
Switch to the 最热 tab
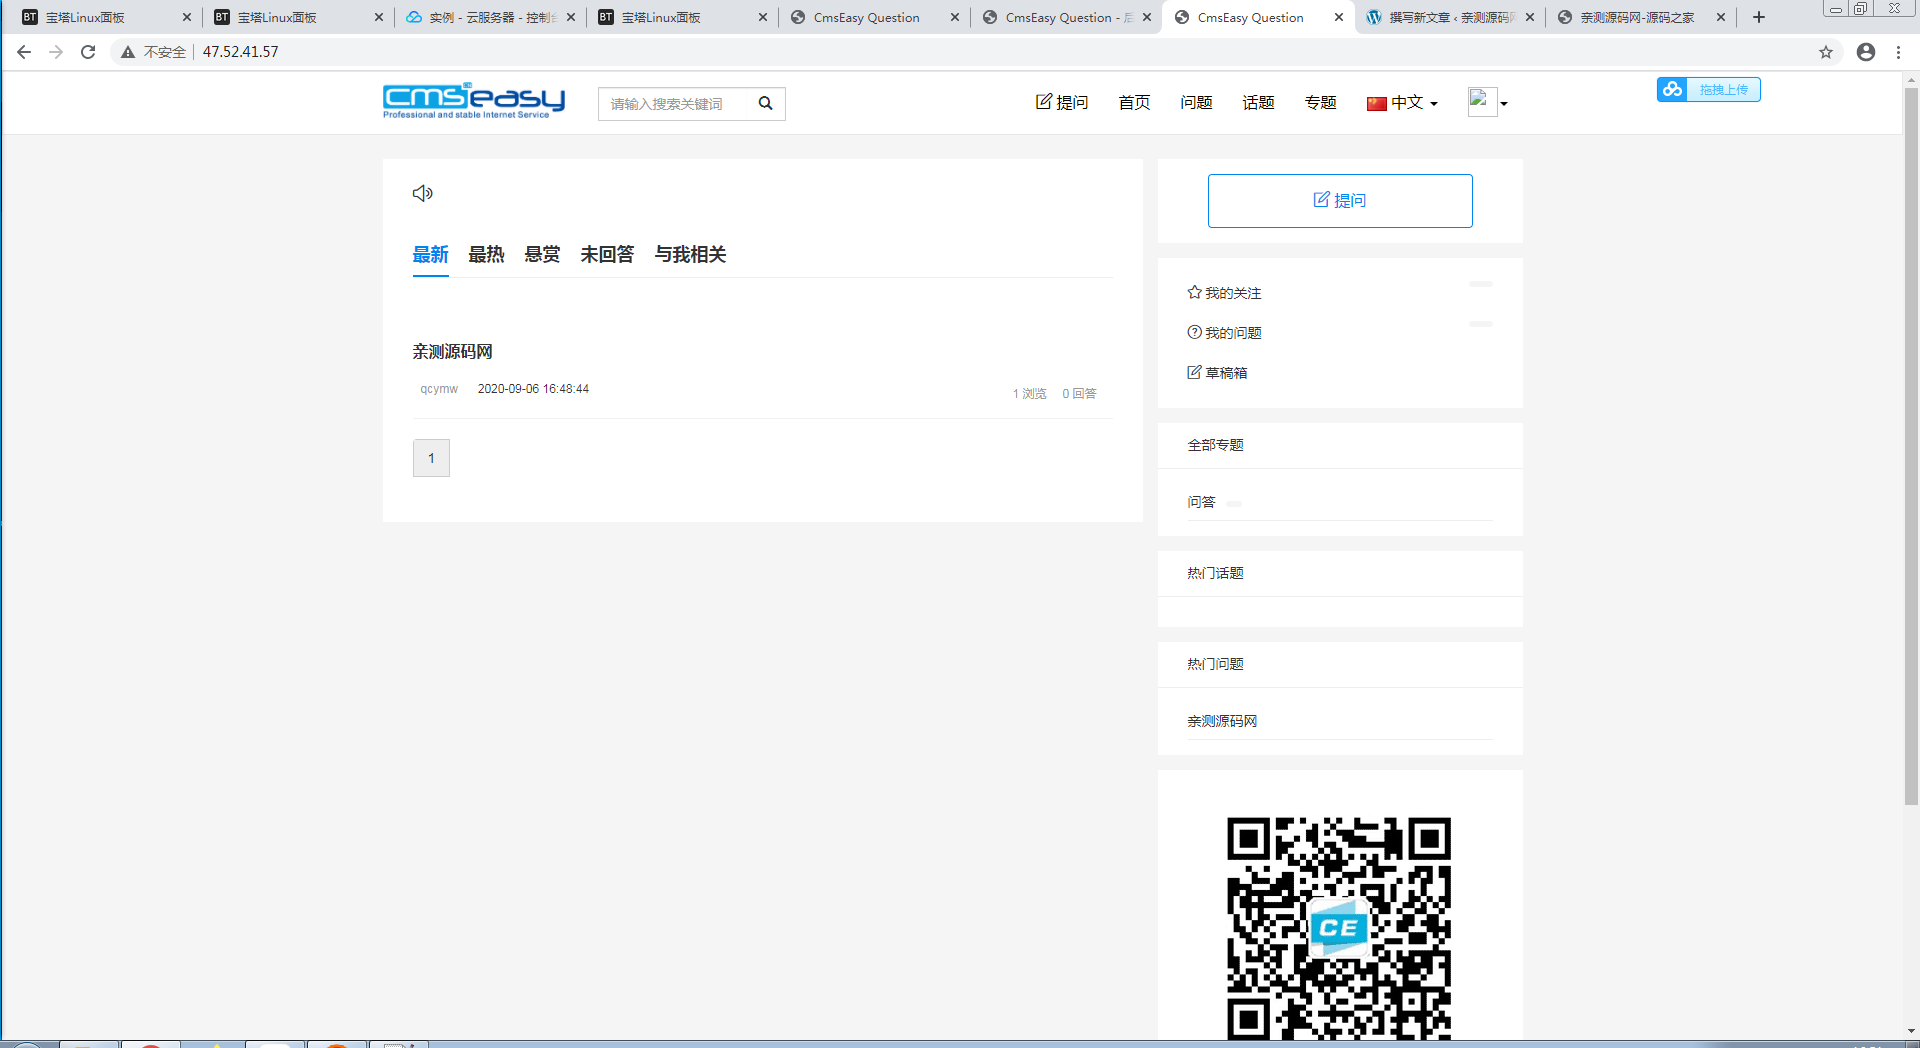487,255
